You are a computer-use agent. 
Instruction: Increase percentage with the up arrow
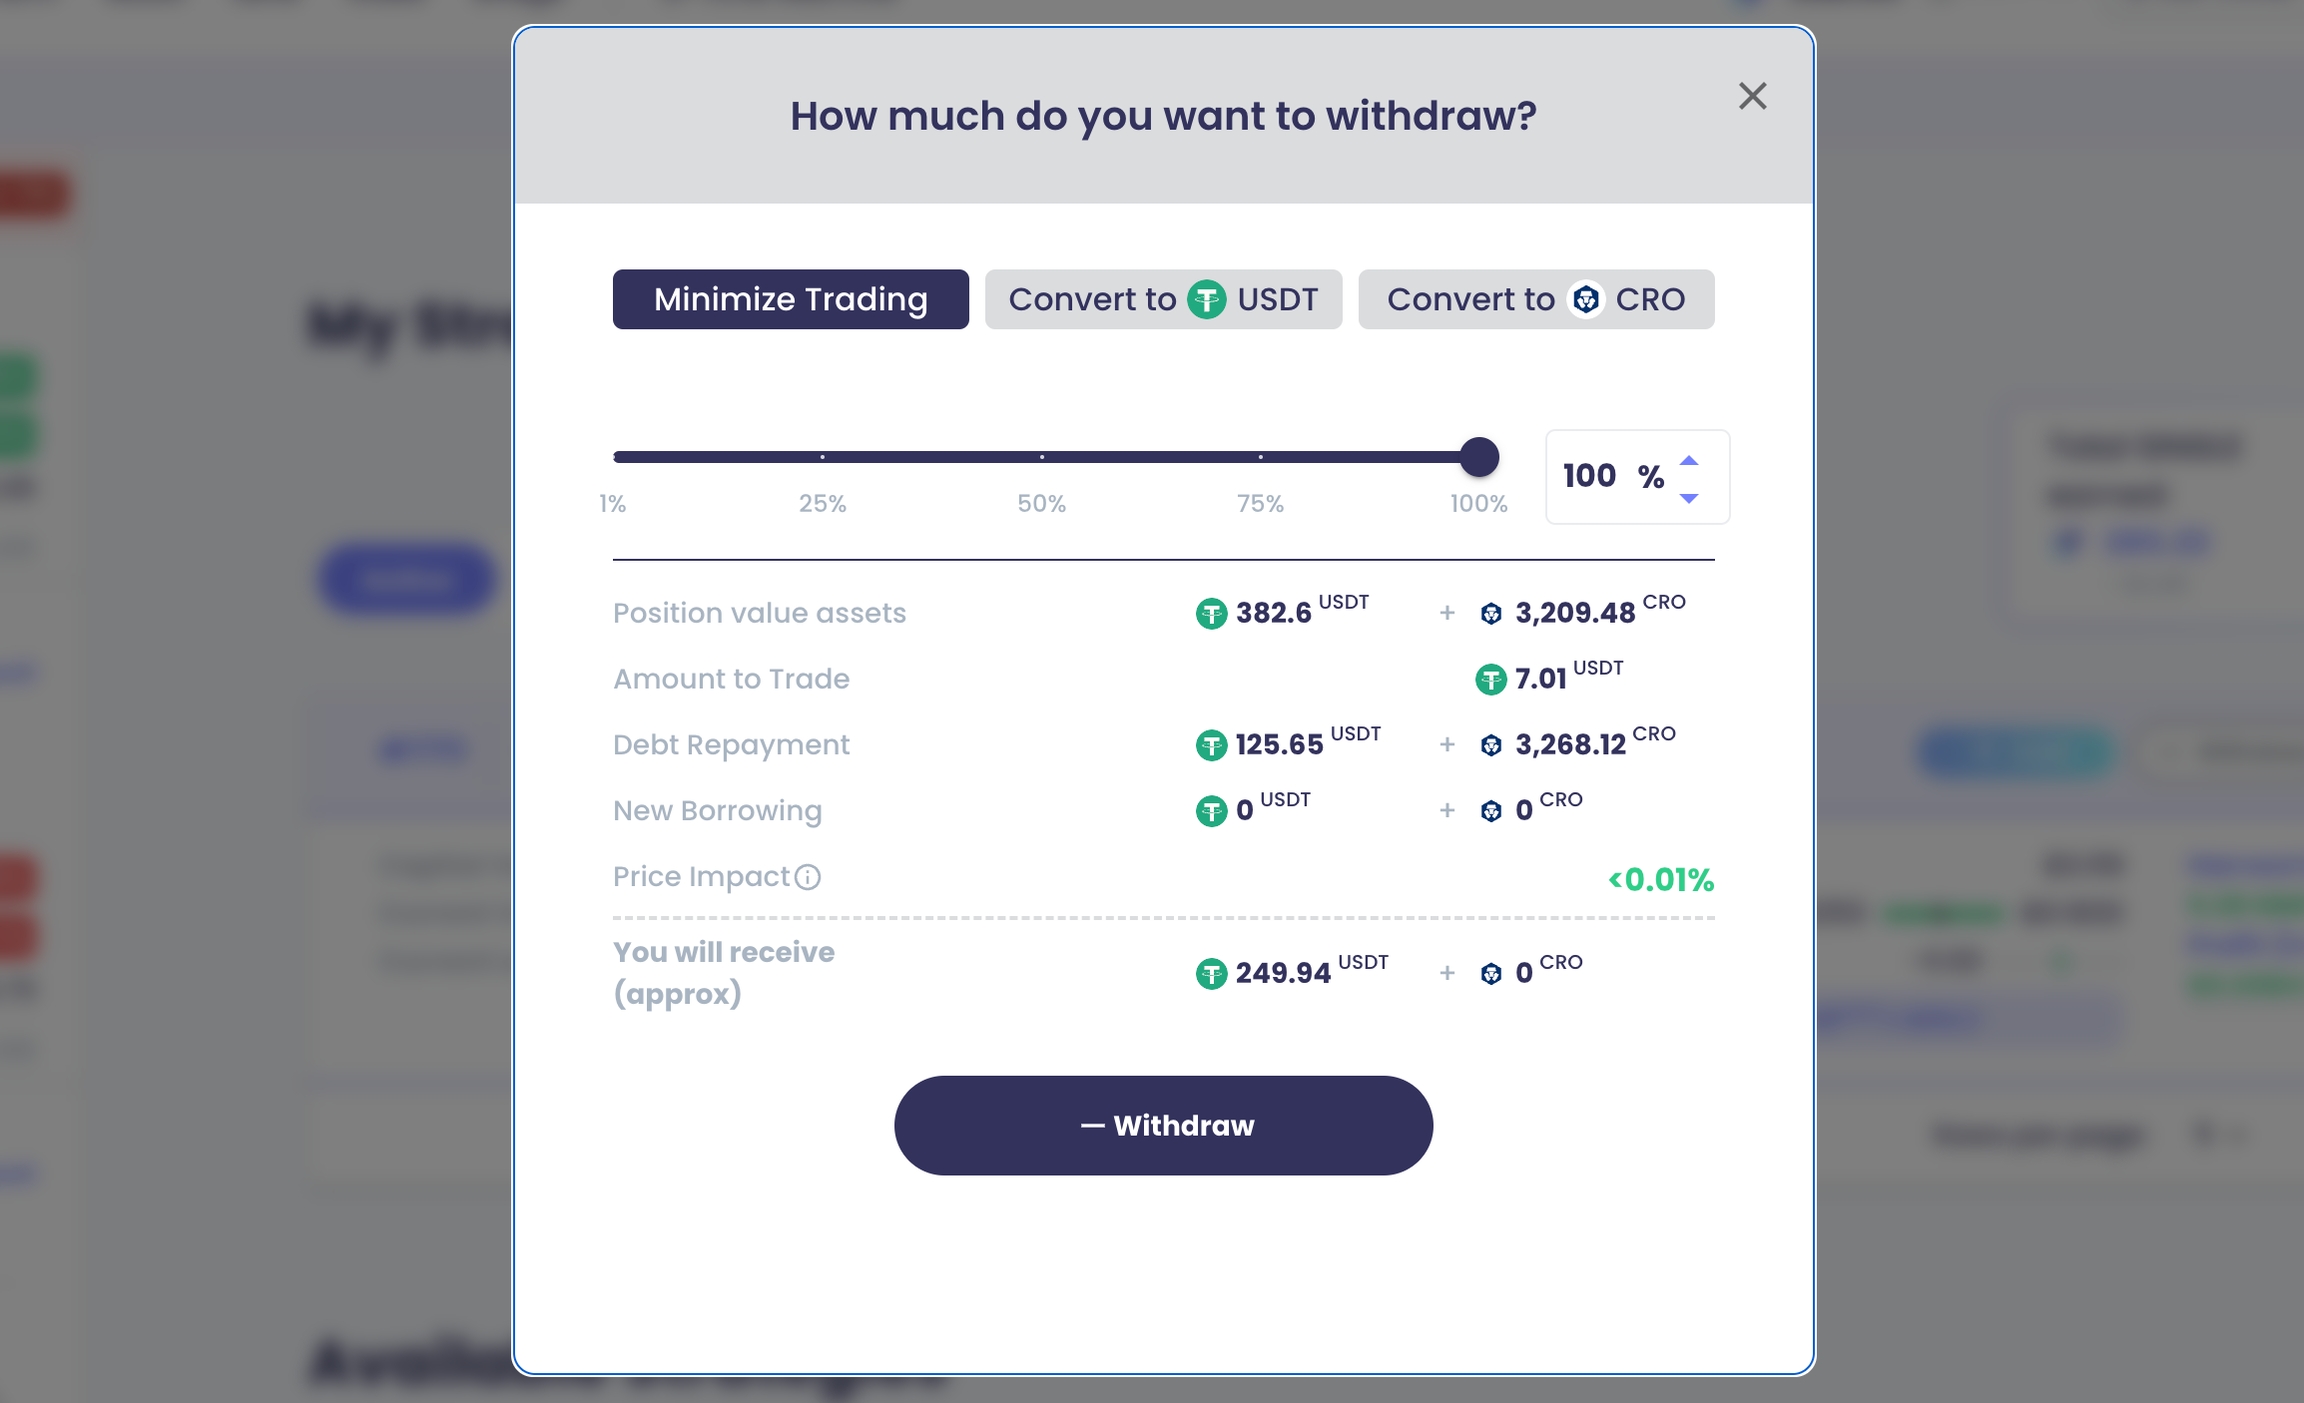tap(1689, 461)
